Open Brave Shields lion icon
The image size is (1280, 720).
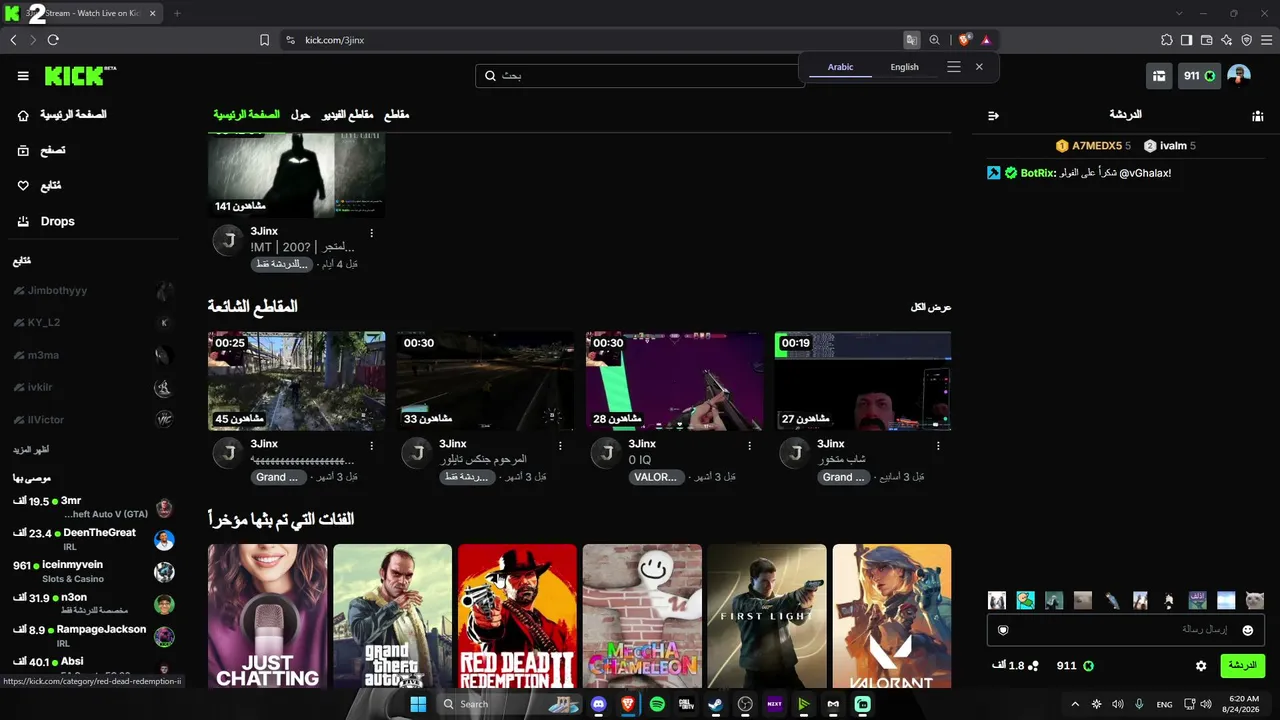tap(964, 40)
